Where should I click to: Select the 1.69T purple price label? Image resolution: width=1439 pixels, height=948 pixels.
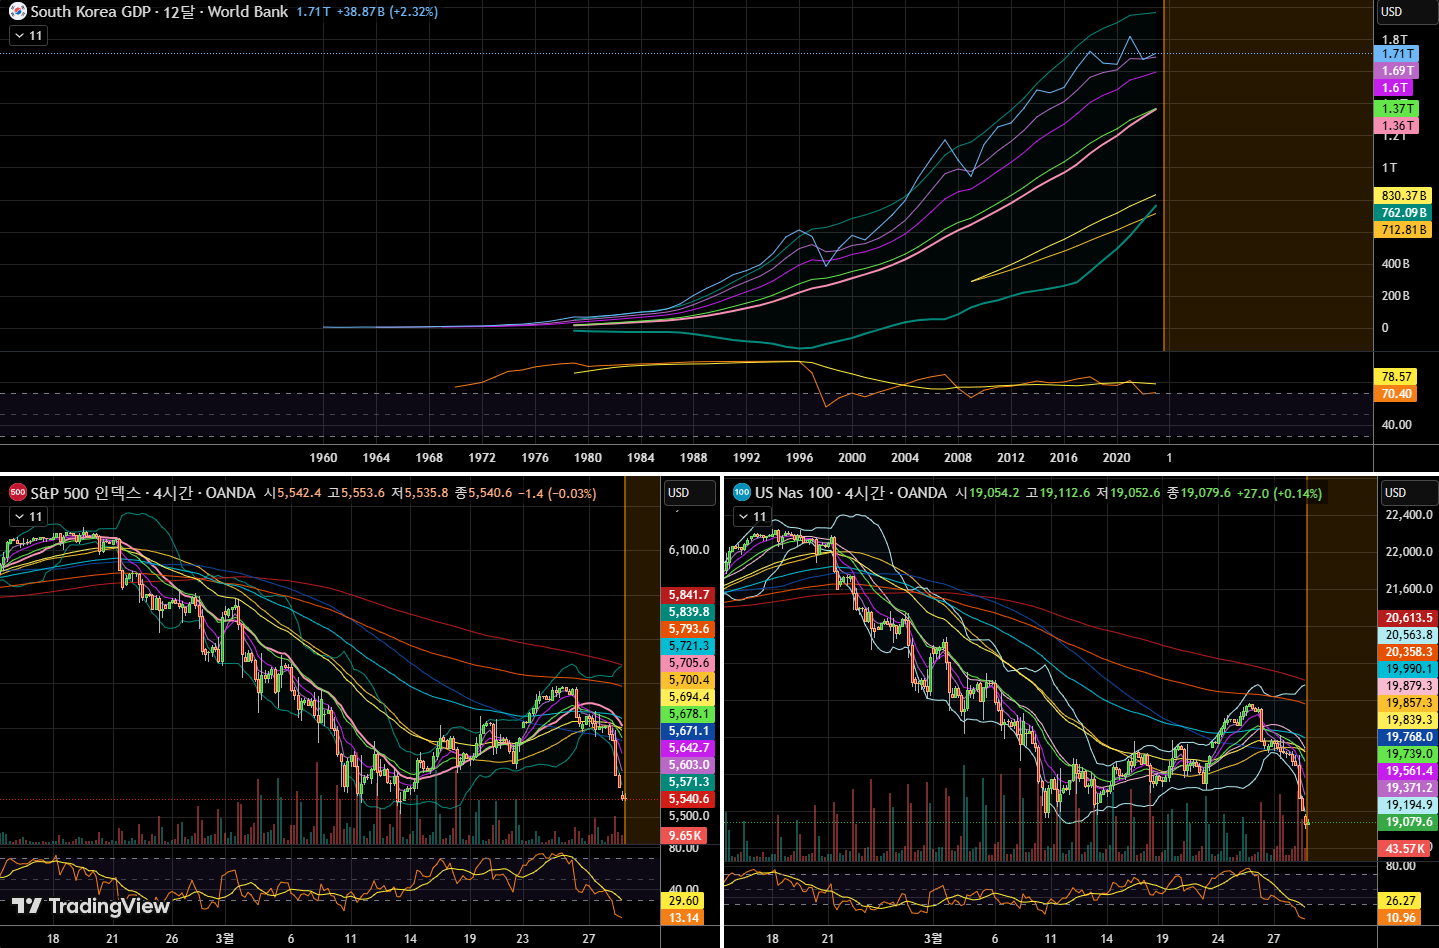coord(1397,71)
